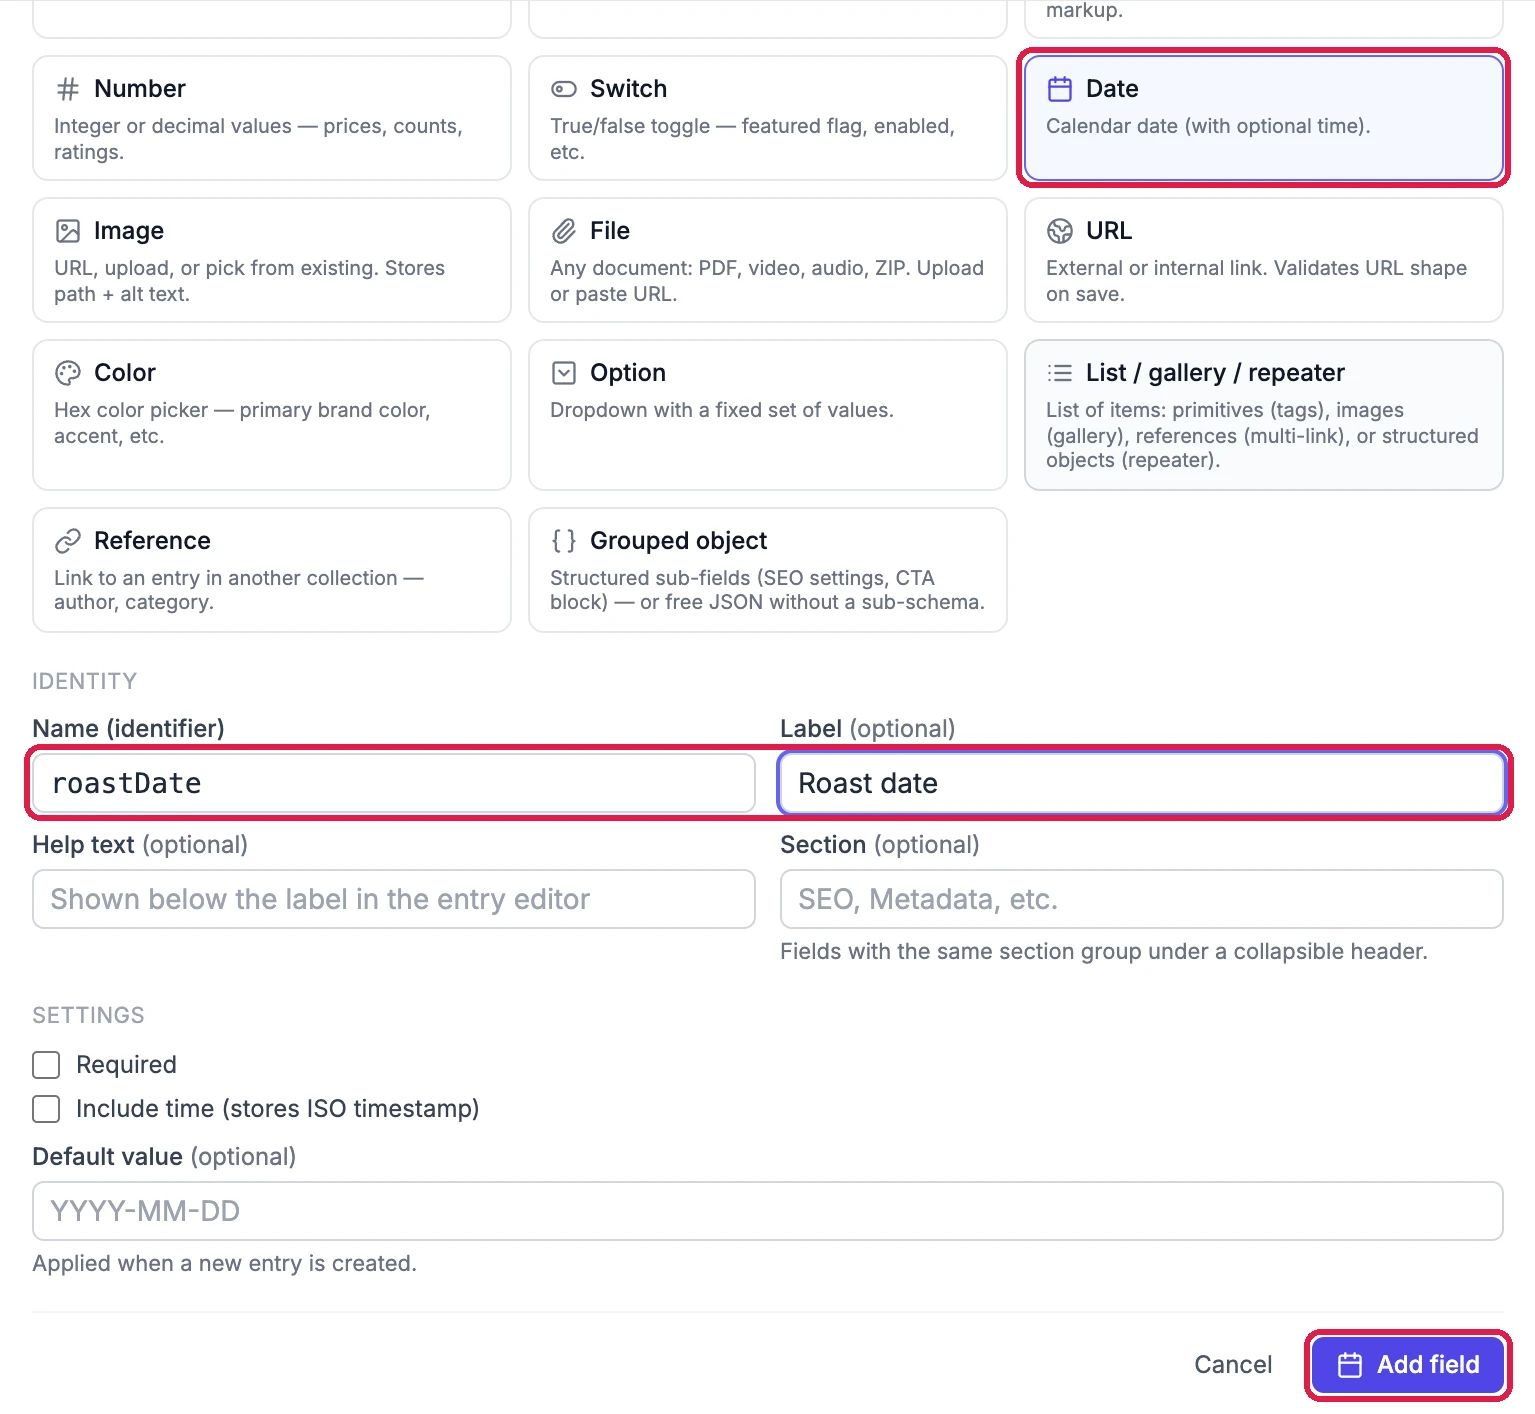The width and height of the screenshot is (1535, 1414).
Task: Click the SETTINGS section heading
Action: pyautogui.click(x=89, y=1015)
